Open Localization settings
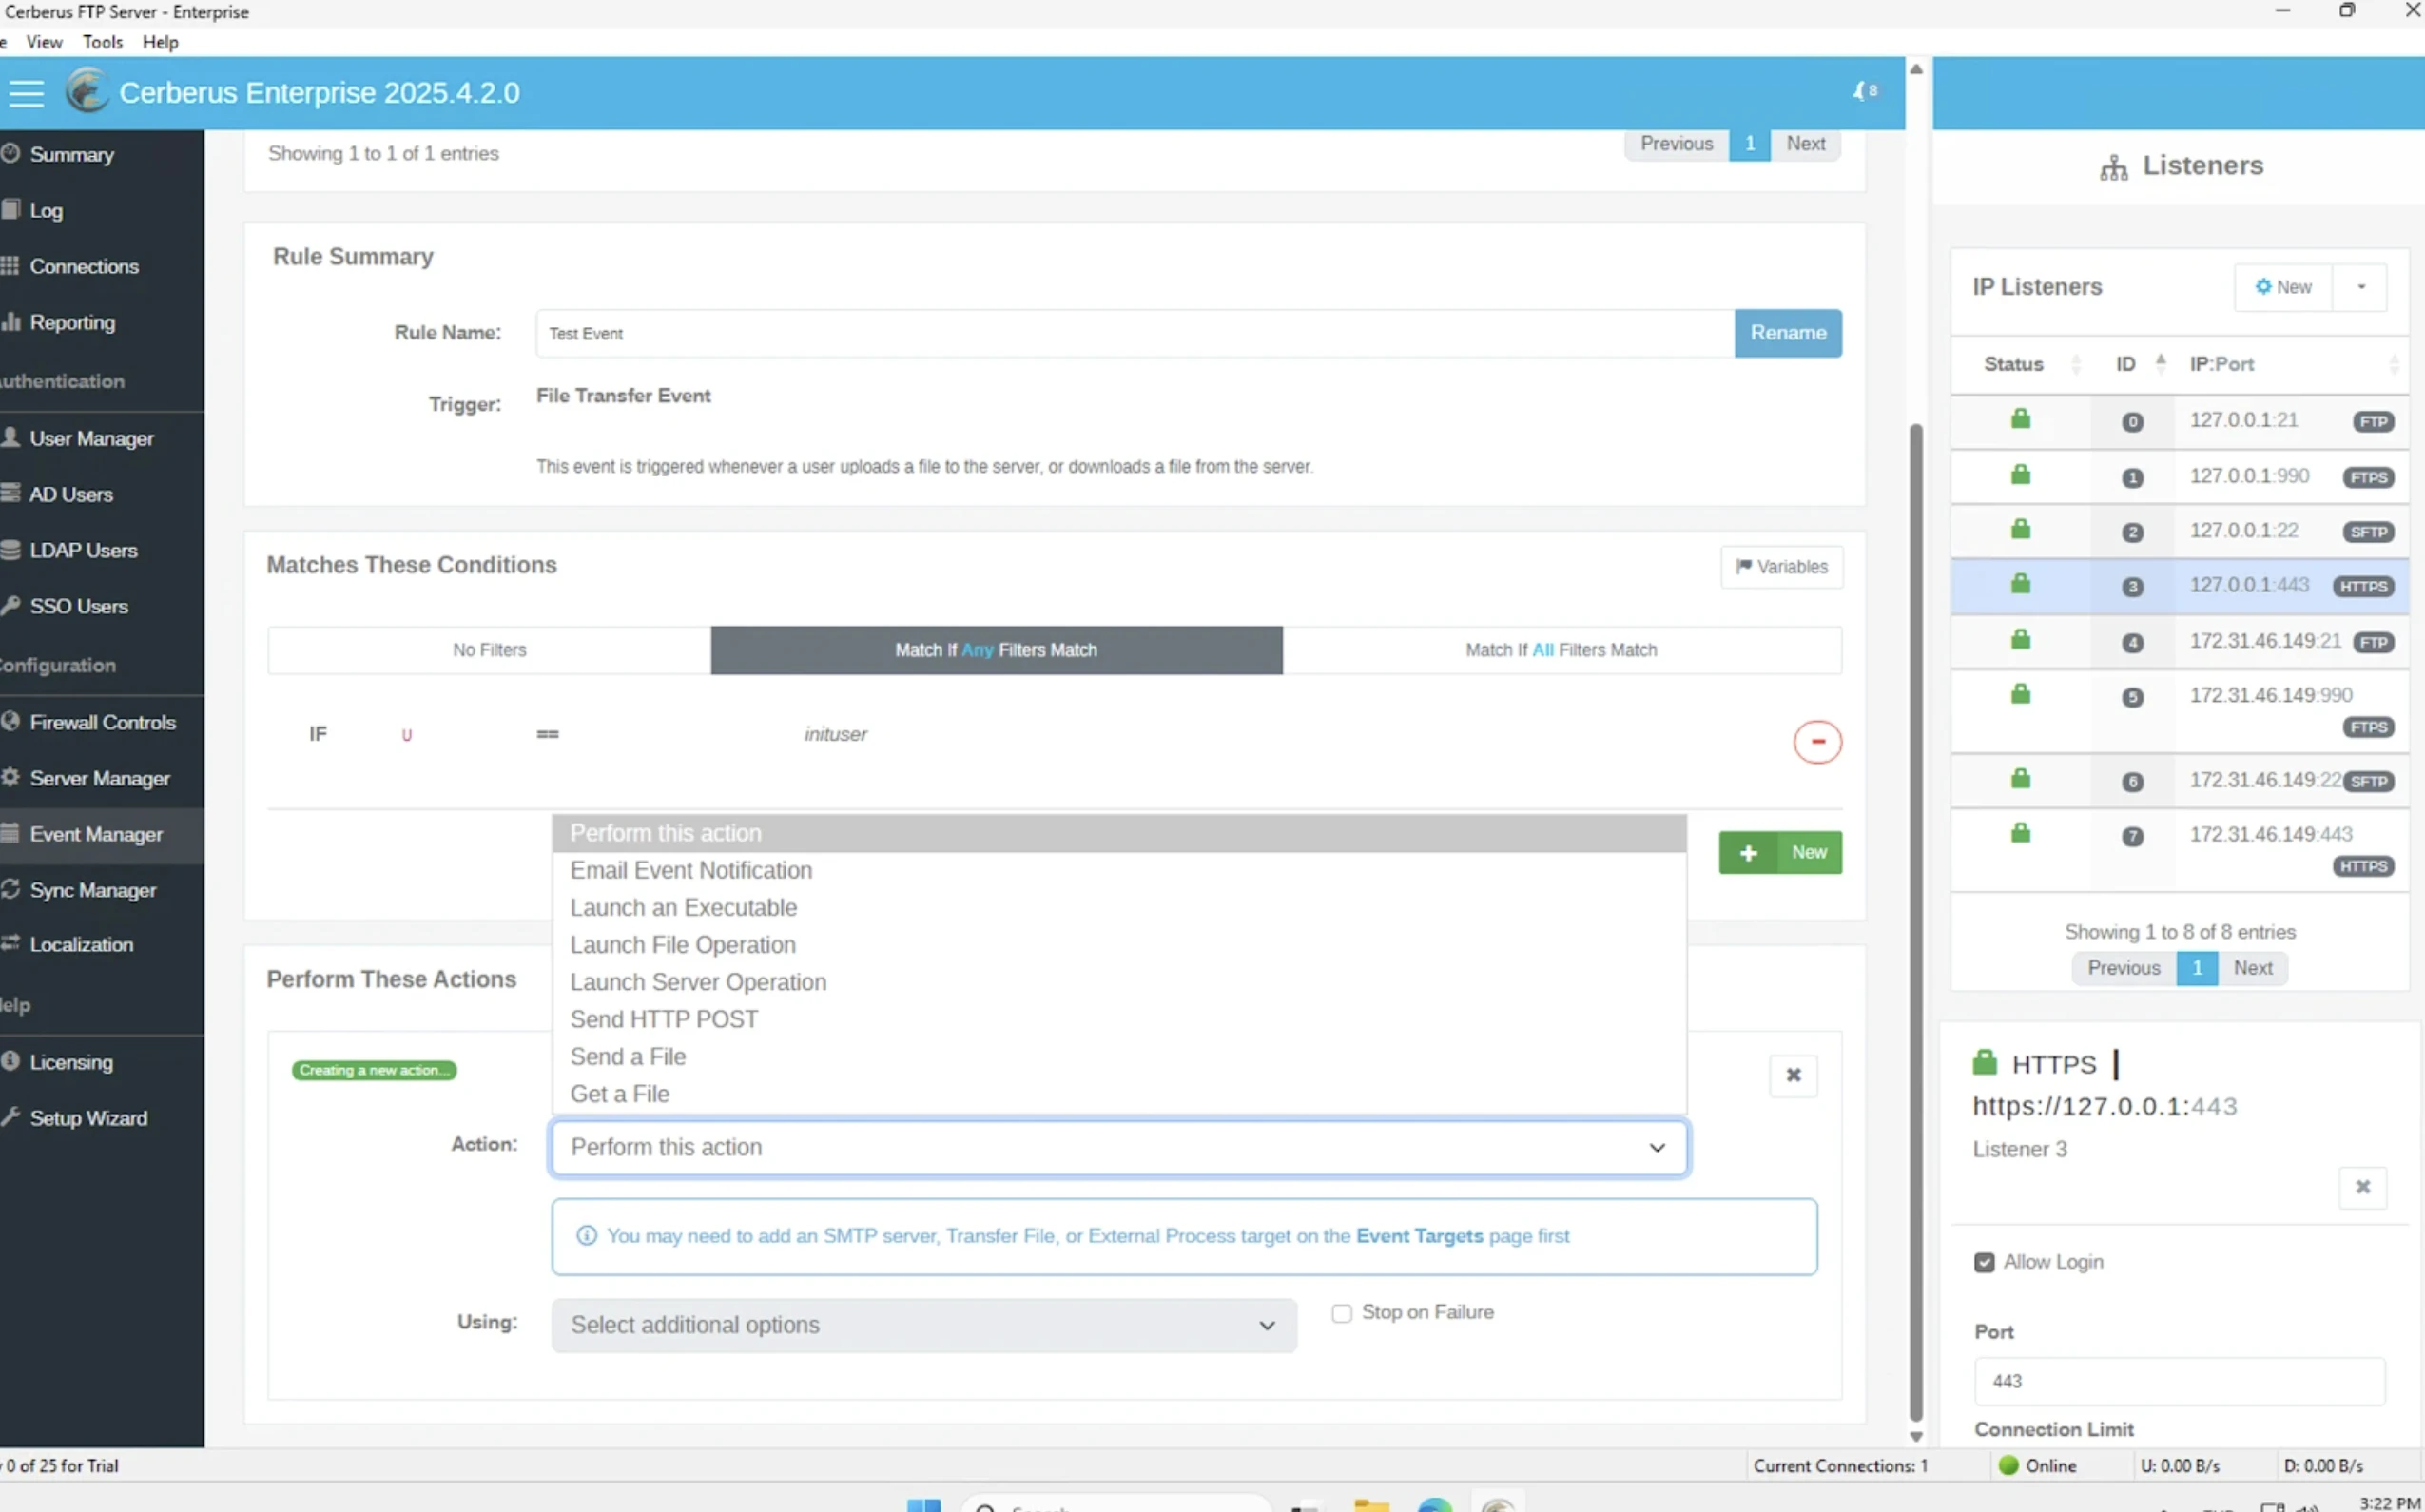2425x1512 pixels. 81,944
